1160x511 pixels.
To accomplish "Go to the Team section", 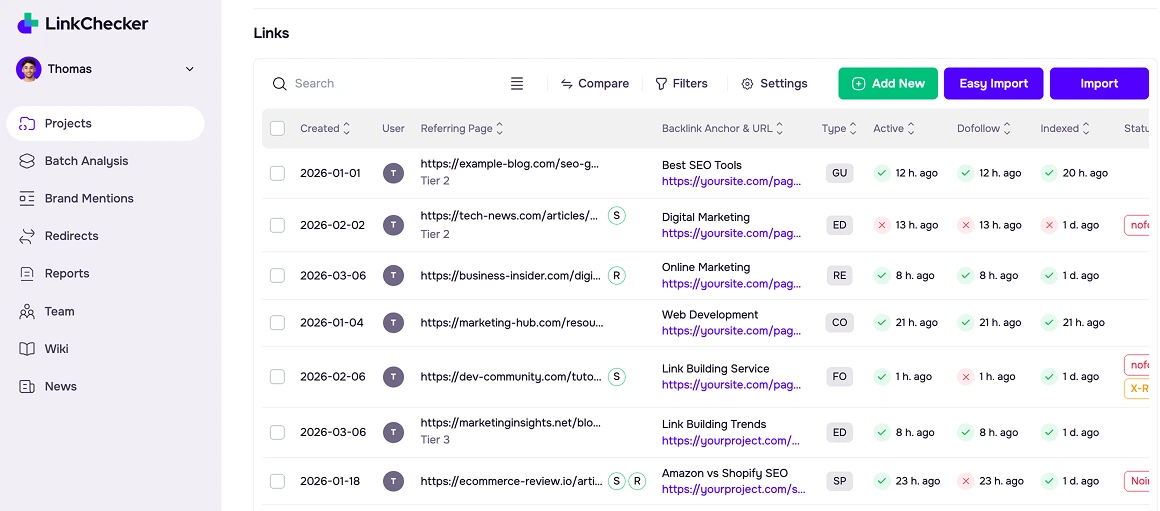I will coord(59,311).
